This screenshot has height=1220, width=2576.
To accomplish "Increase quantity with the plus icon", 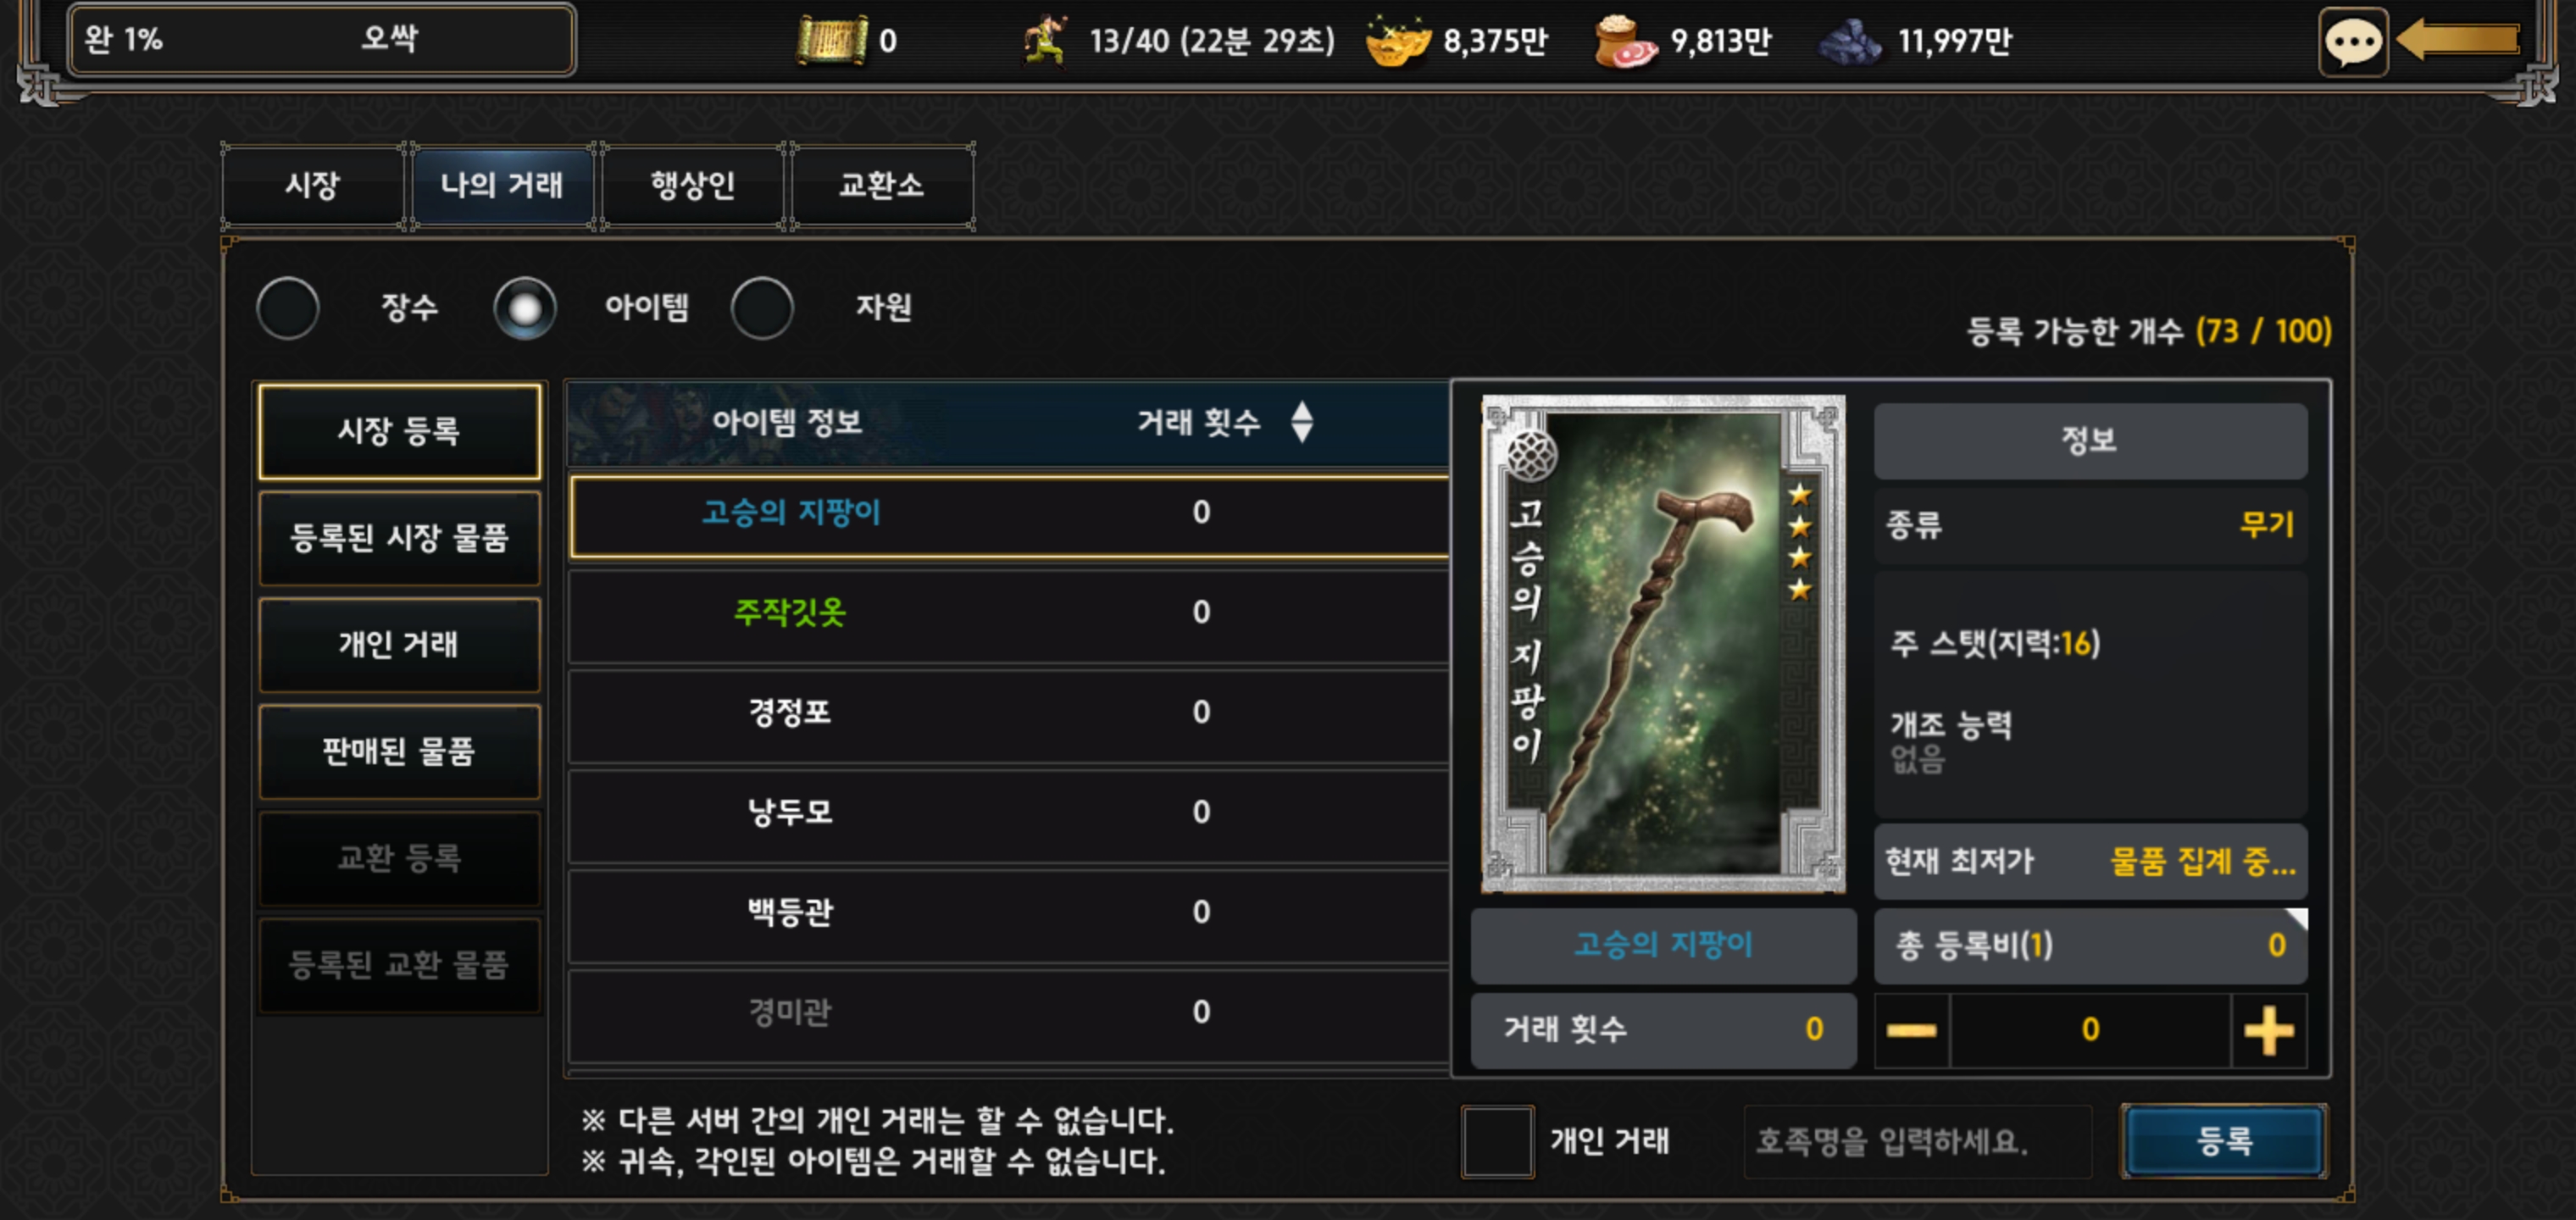I will 2268,1030.
